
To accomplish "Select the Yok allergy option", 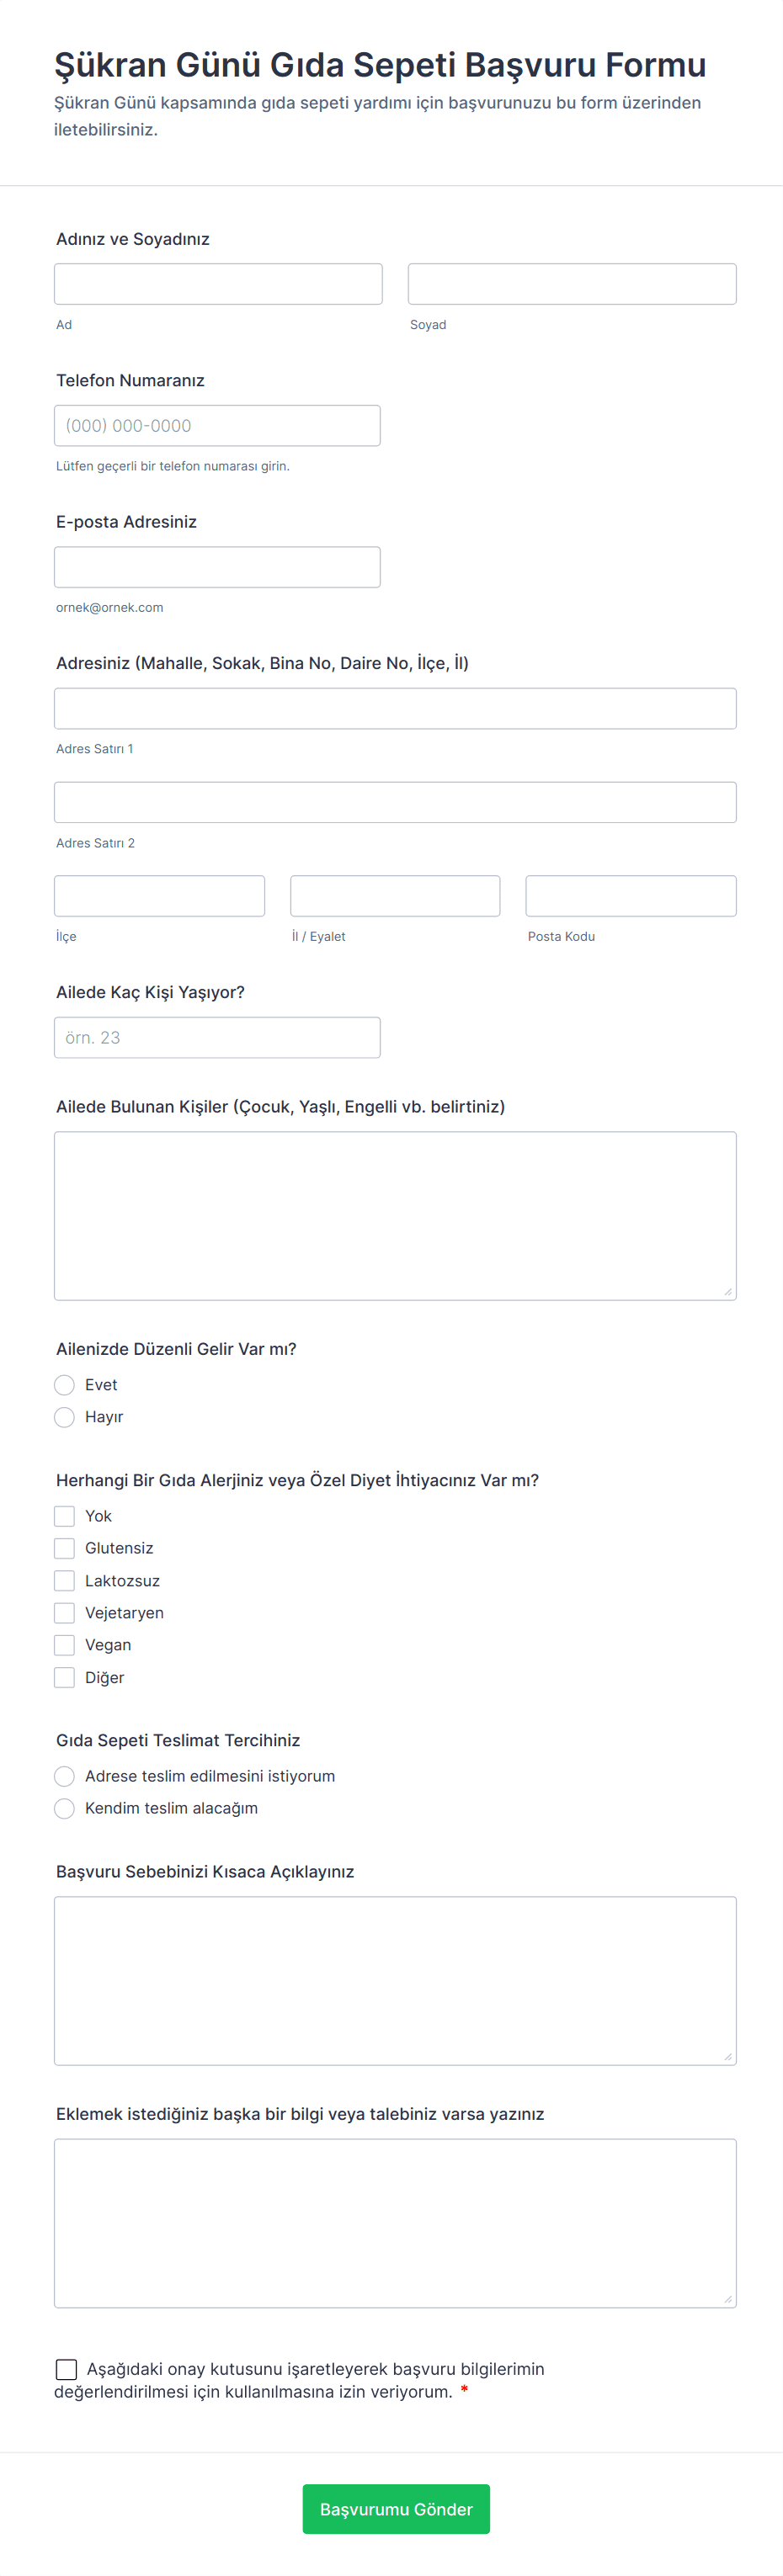I will coord(64,1516).
